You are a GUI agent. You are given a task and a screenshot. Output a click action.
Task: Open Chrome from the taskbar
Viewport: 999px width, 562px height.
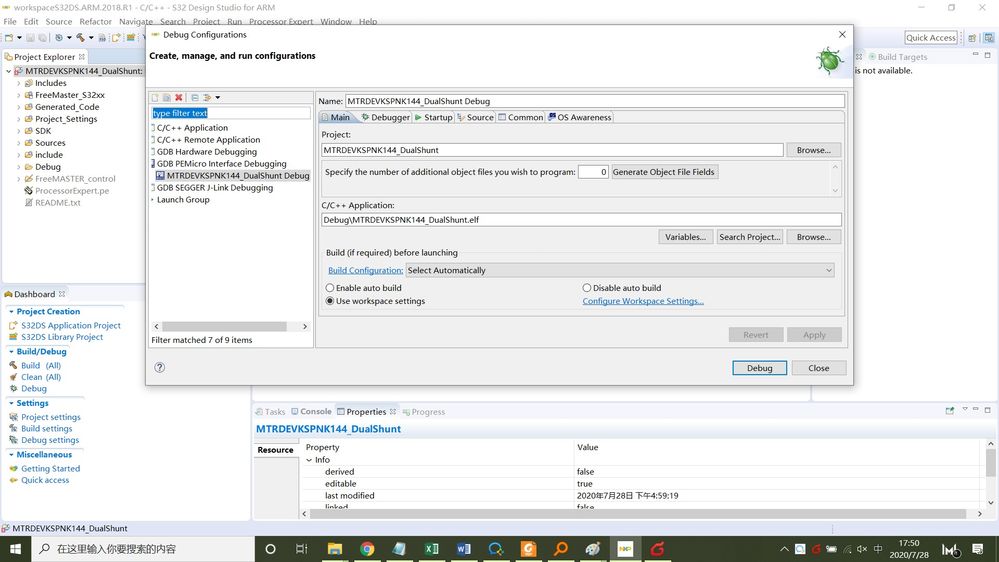point(367,549)
